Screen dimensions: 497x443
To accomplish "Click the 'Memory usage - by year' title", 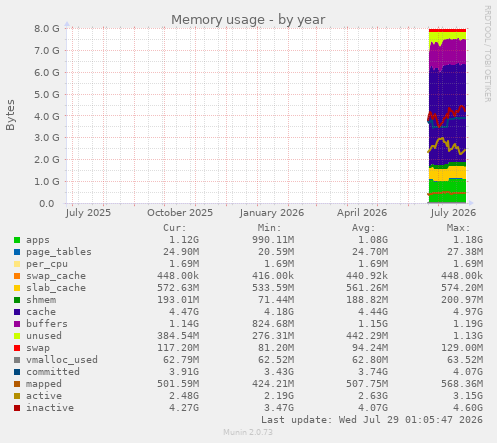I will coord(248,20).
